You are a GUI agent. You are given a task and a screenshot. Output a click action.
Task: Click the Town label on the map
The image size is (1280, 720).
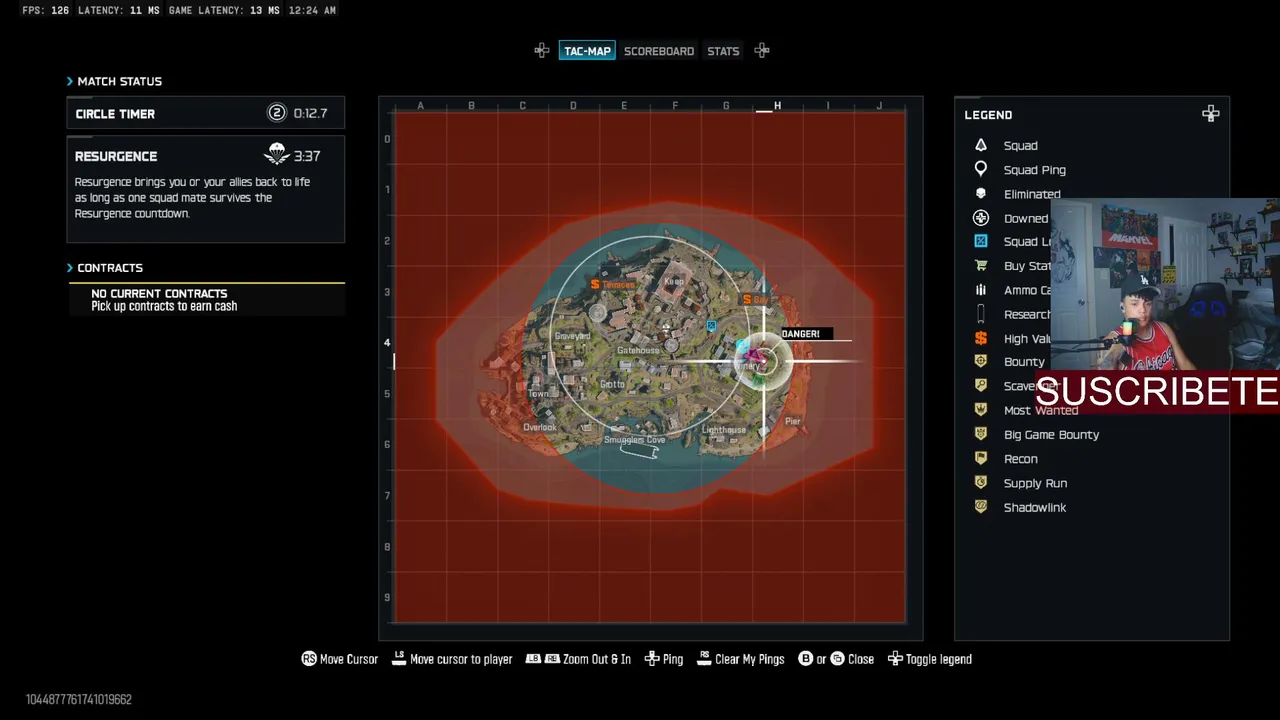click(x=538, y=394)
